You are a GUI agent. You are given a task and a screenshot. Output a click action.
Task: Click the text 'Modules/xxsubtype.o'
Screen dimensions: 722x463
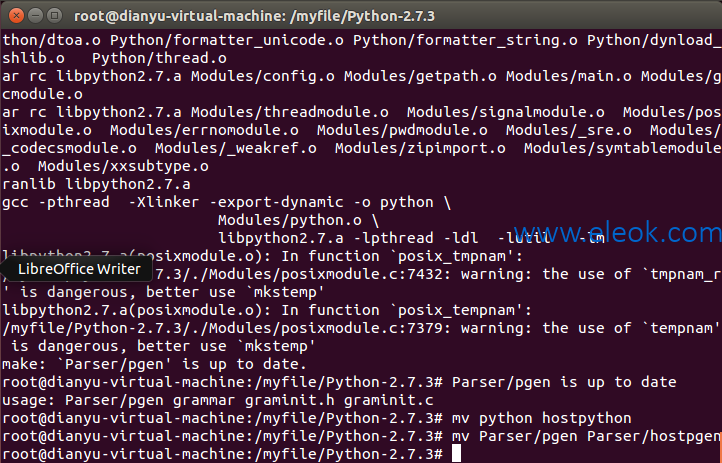coord(123,166)
